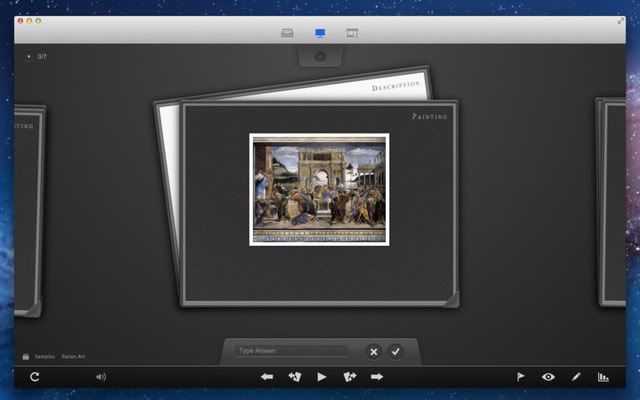Mute the speaker sound icon
640x400 pixels.
(101, 376)
